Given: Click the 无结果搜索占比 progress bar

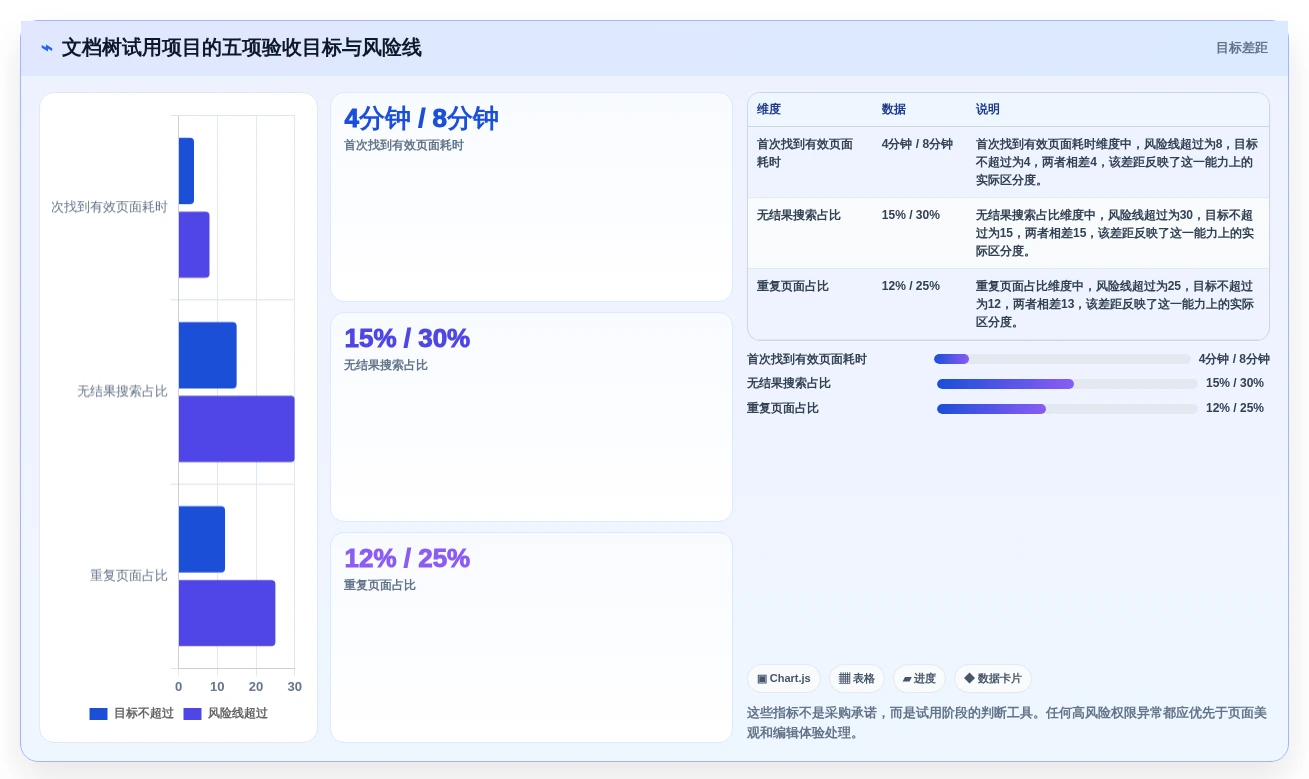Looking at the screenshot, I should click(x=1067, y=384).
